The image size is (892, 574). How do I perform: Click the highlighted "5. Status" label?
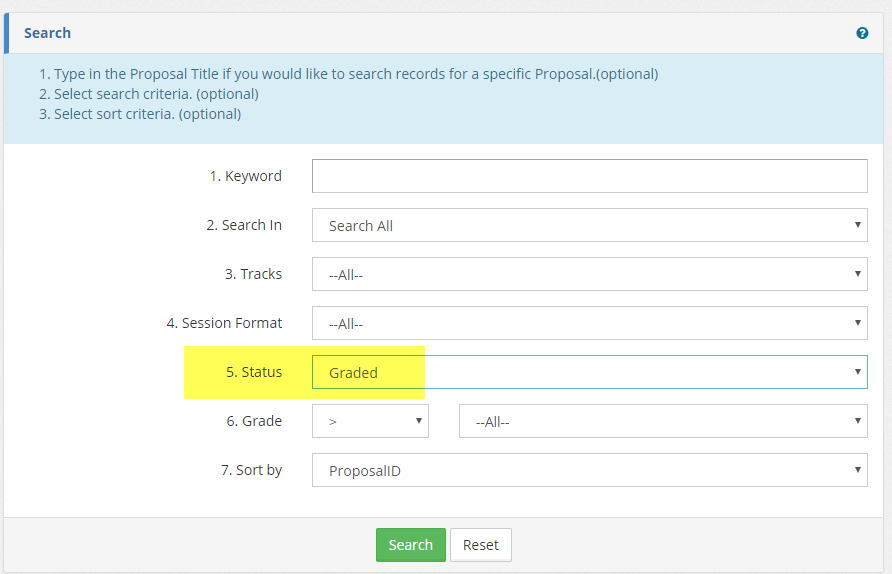(x=254, y=372)
